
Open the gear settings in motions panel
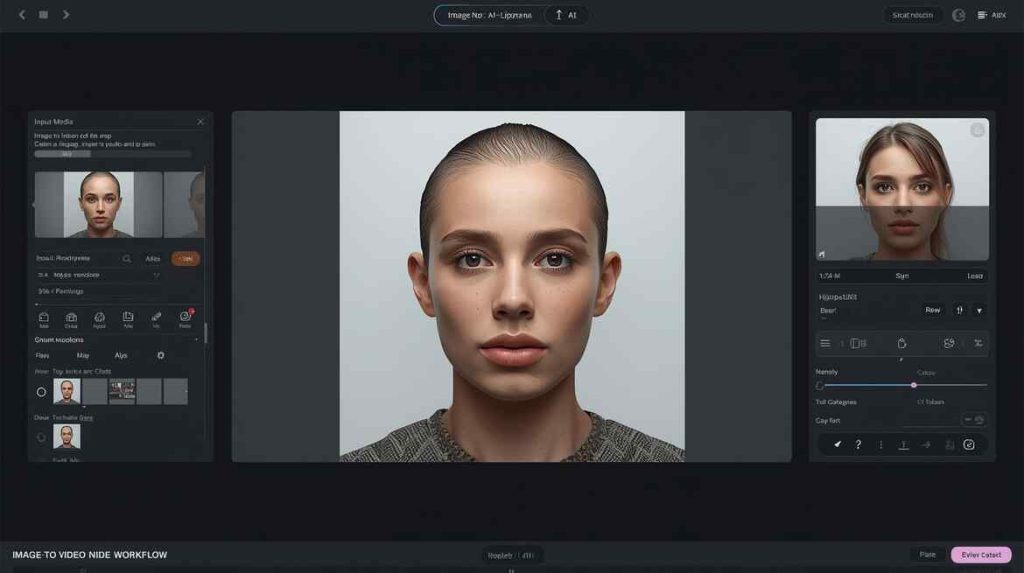click(161, 355)
